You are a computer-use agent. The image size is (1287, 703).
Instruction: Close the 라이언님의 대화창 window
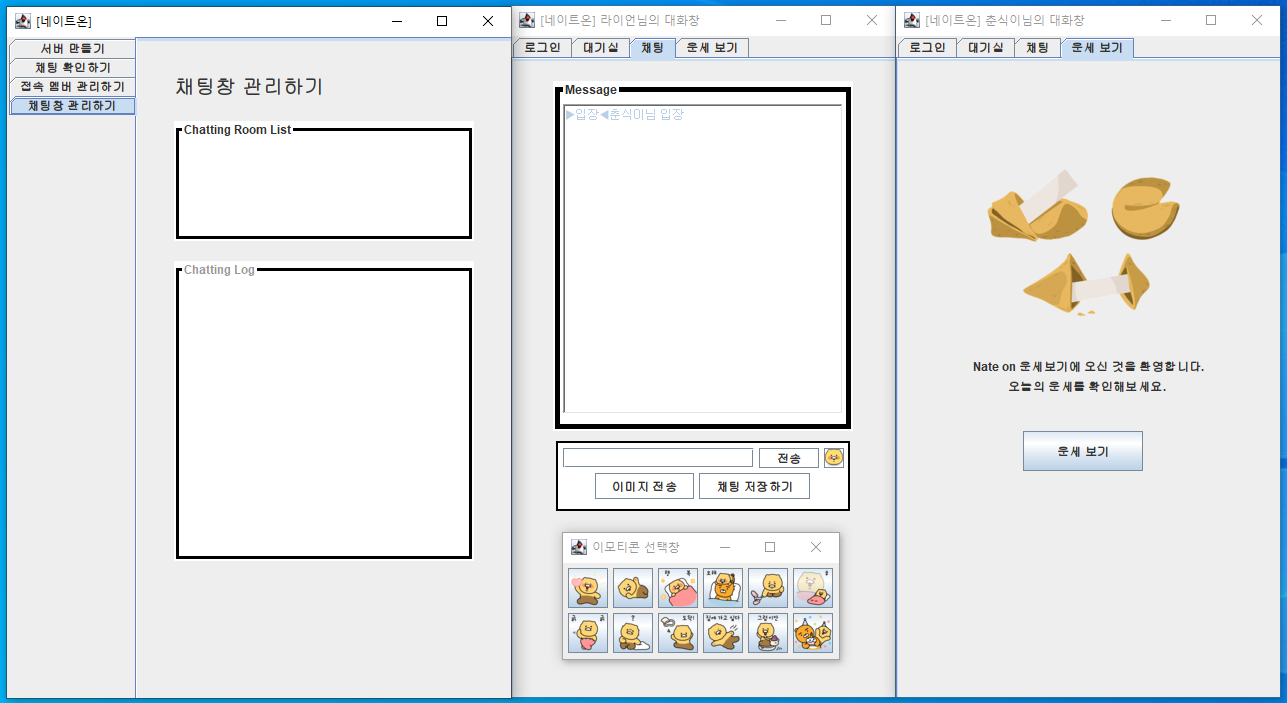point(872,20)
